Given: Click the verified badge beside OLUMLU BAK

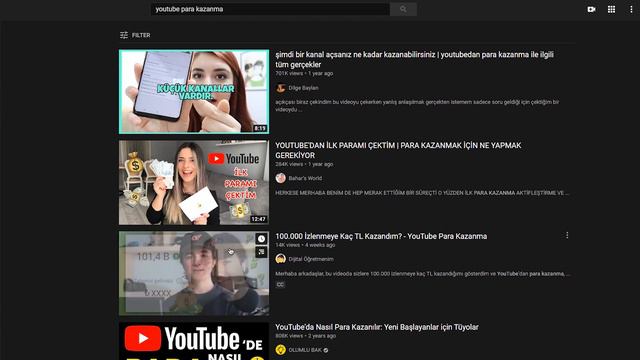Looking at the screenshot, I should 326,350.
